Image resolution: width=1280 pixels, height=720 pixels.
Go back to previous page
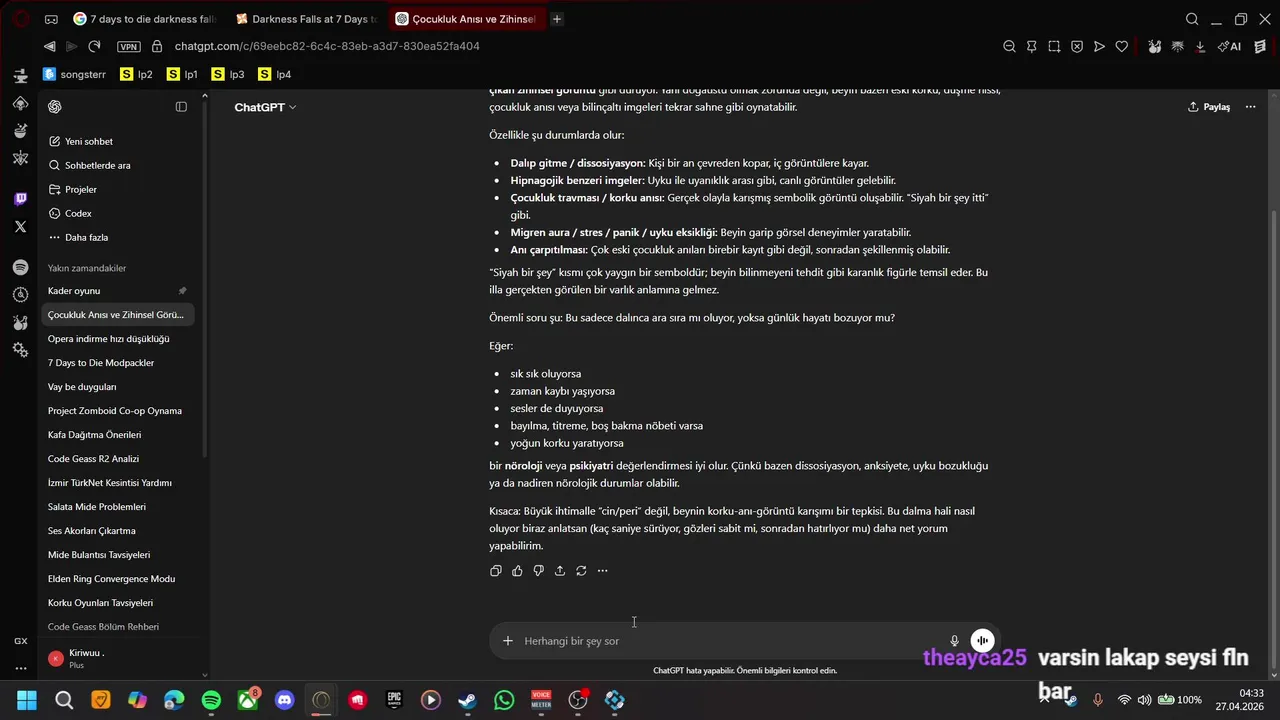click(x=49, y=46)
